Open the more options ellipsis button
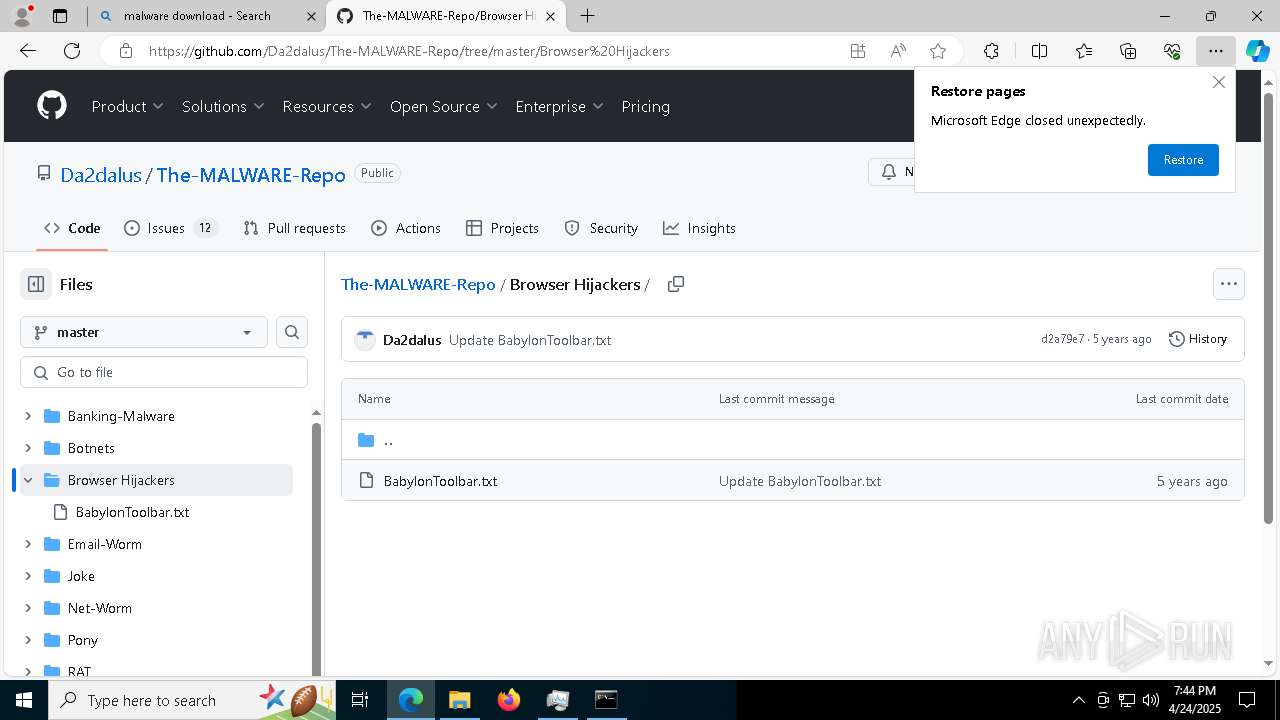1280x720 pixels. click(x=1229, y=284)
